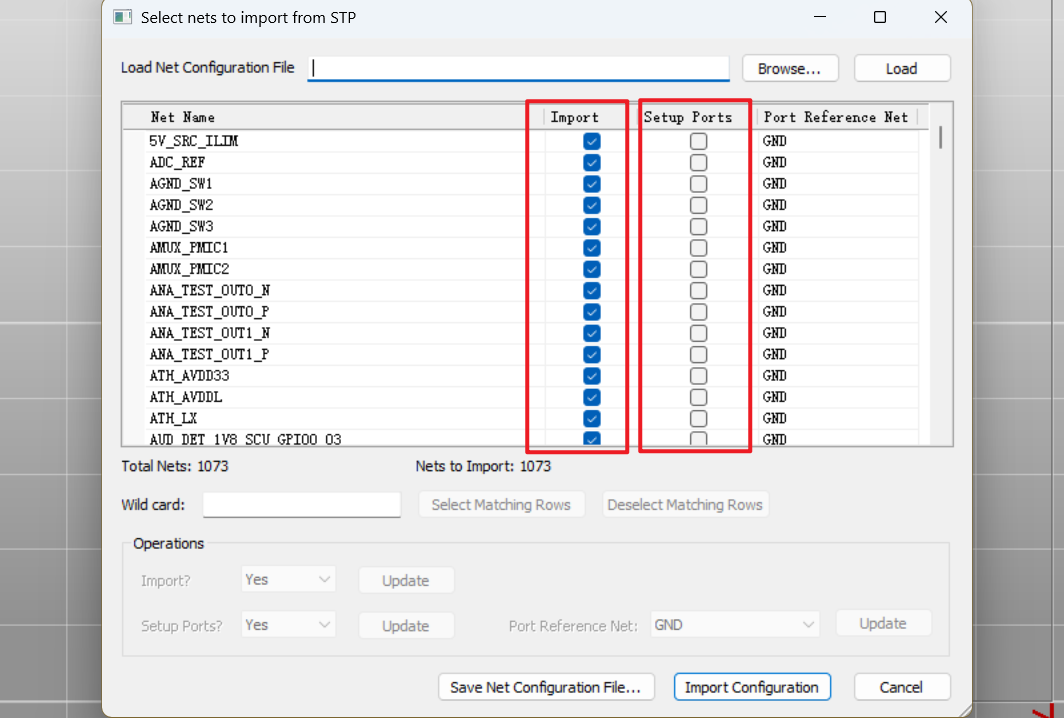Check Setup Ports for AMUX_PMIC2
The image size is (1064, 718).
tap(698, 269)
